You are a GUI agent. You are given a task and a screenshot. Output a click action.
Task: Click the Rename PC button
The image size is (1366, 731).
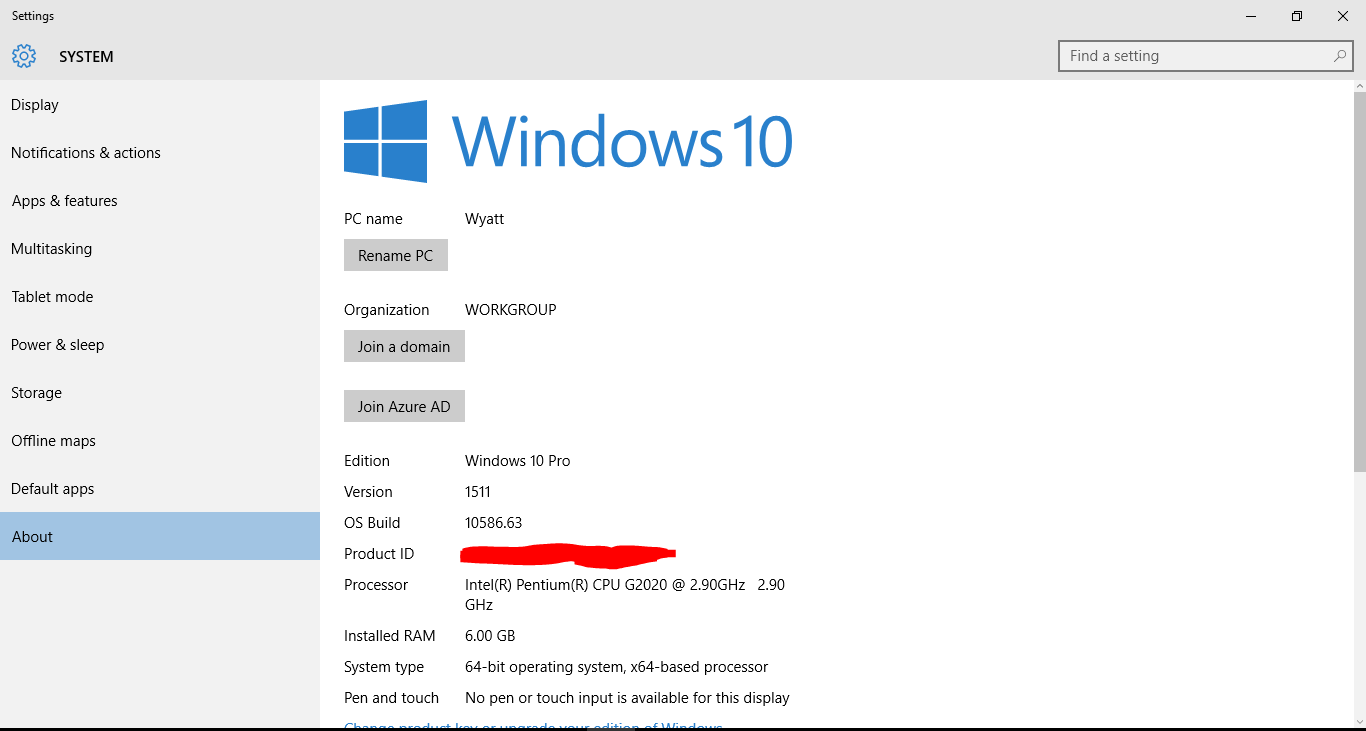pyautogui.click(x=396, y=255)
